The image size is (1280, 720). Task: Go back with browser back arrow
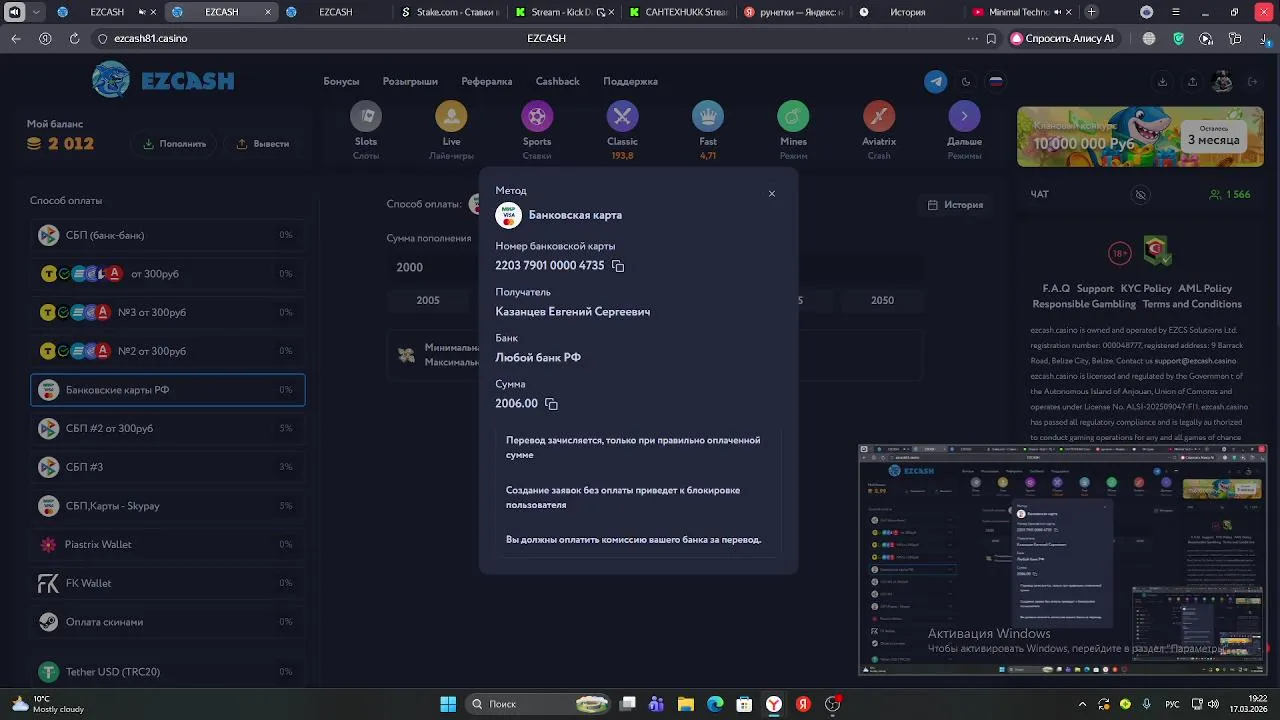pos(16,38)
